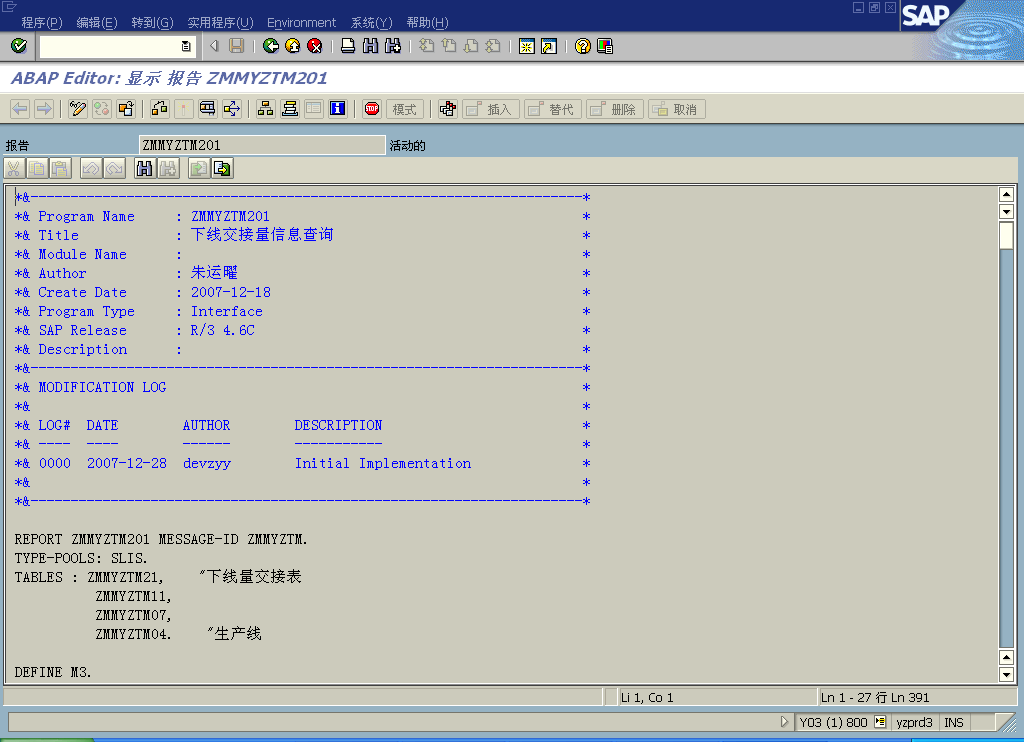Click the status bar expand triangle
Screen dimensions: 1024x742
784,722
